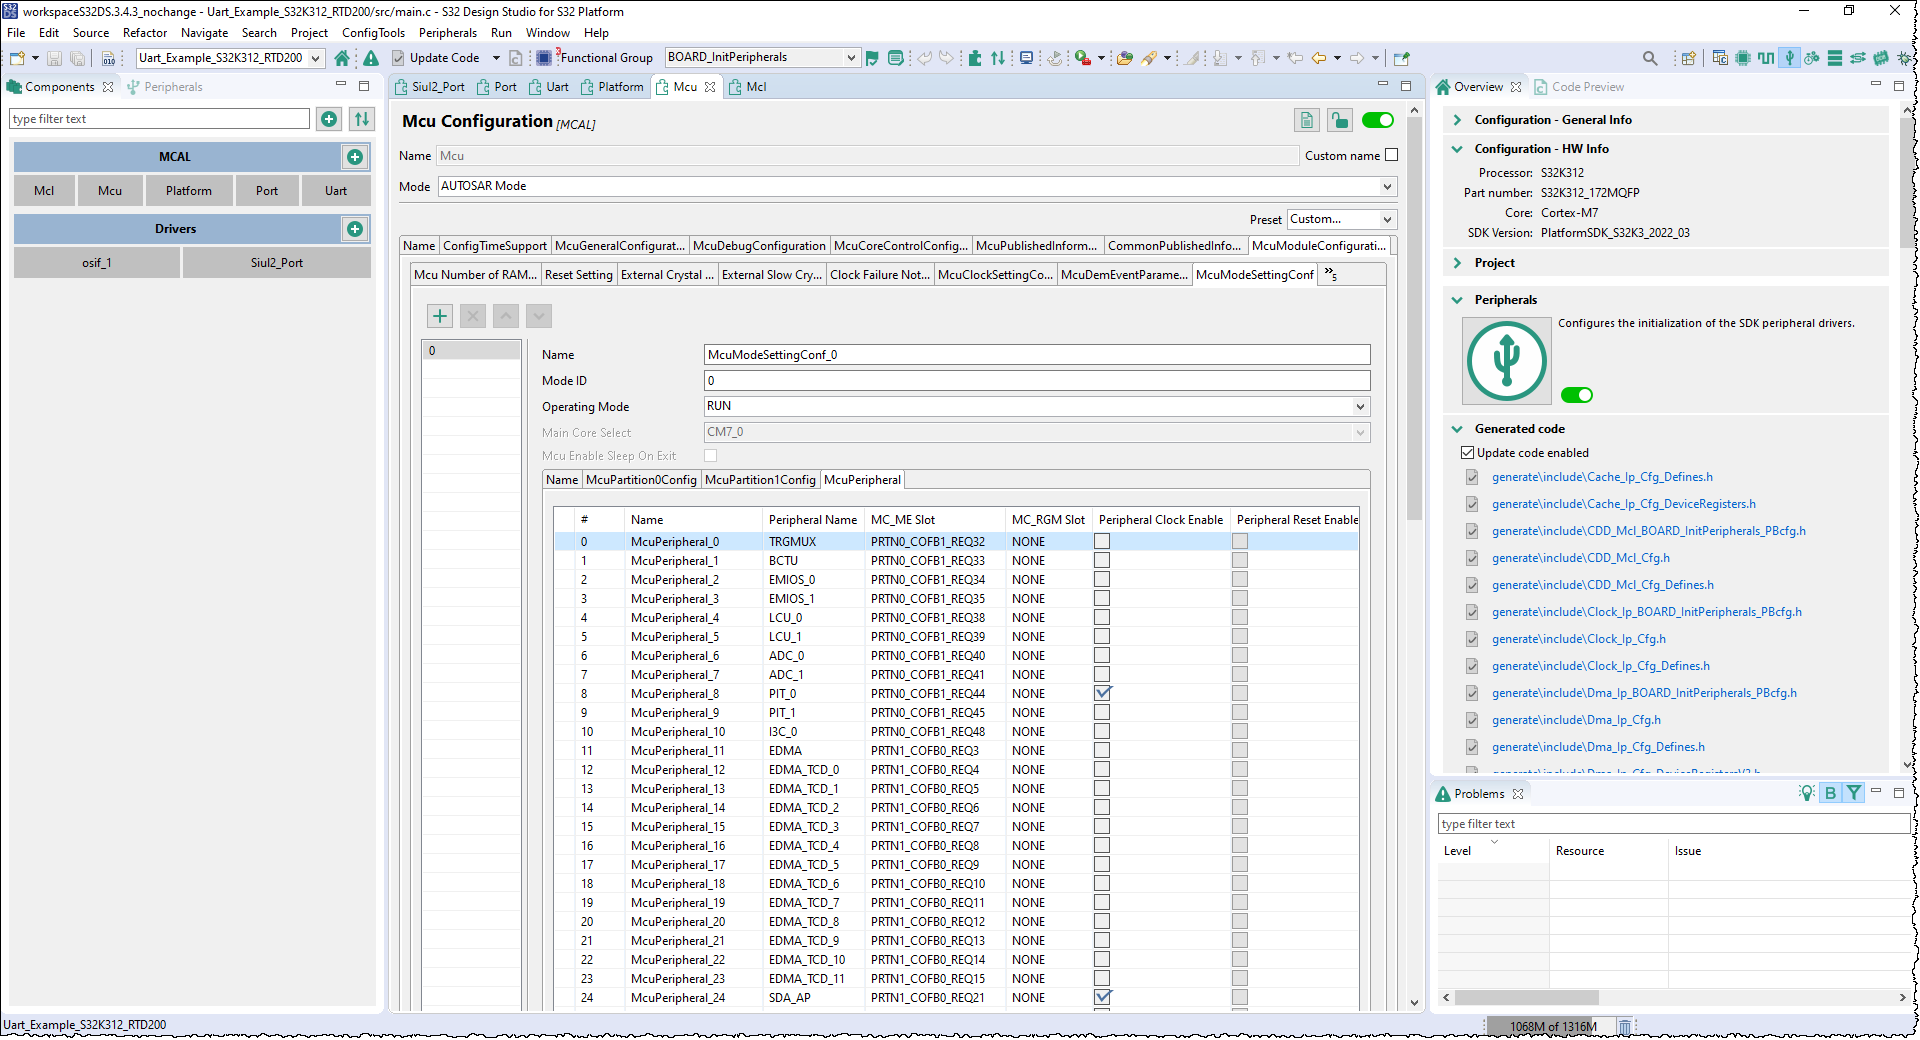Uncheck Peripheral Clock Enable for PIT_0
The height and width of the screenshot is (1040, 1920).
[1102, 693]
